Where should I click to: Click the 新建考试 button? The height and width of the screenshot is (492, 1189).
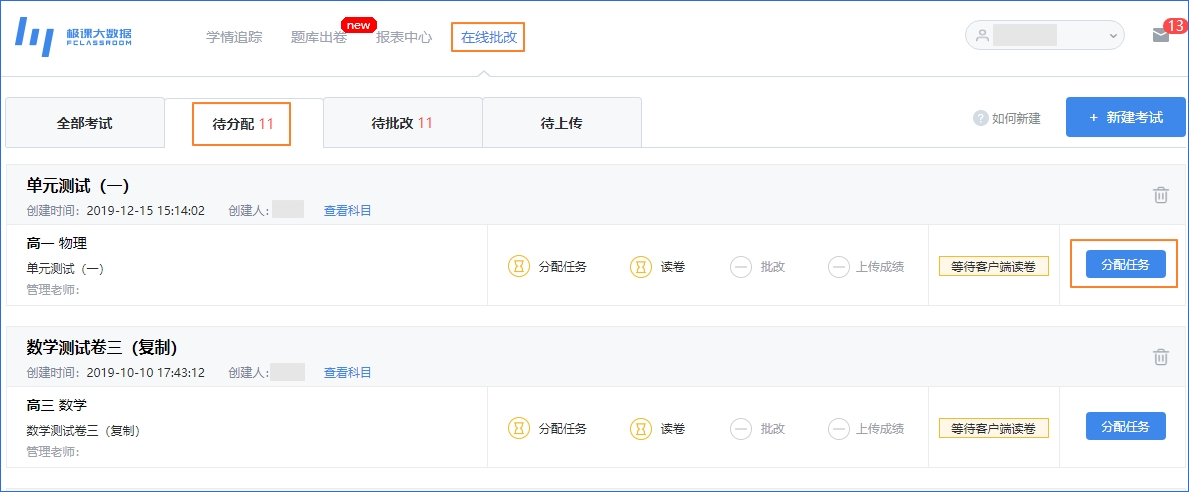(x=1125, y=118)
